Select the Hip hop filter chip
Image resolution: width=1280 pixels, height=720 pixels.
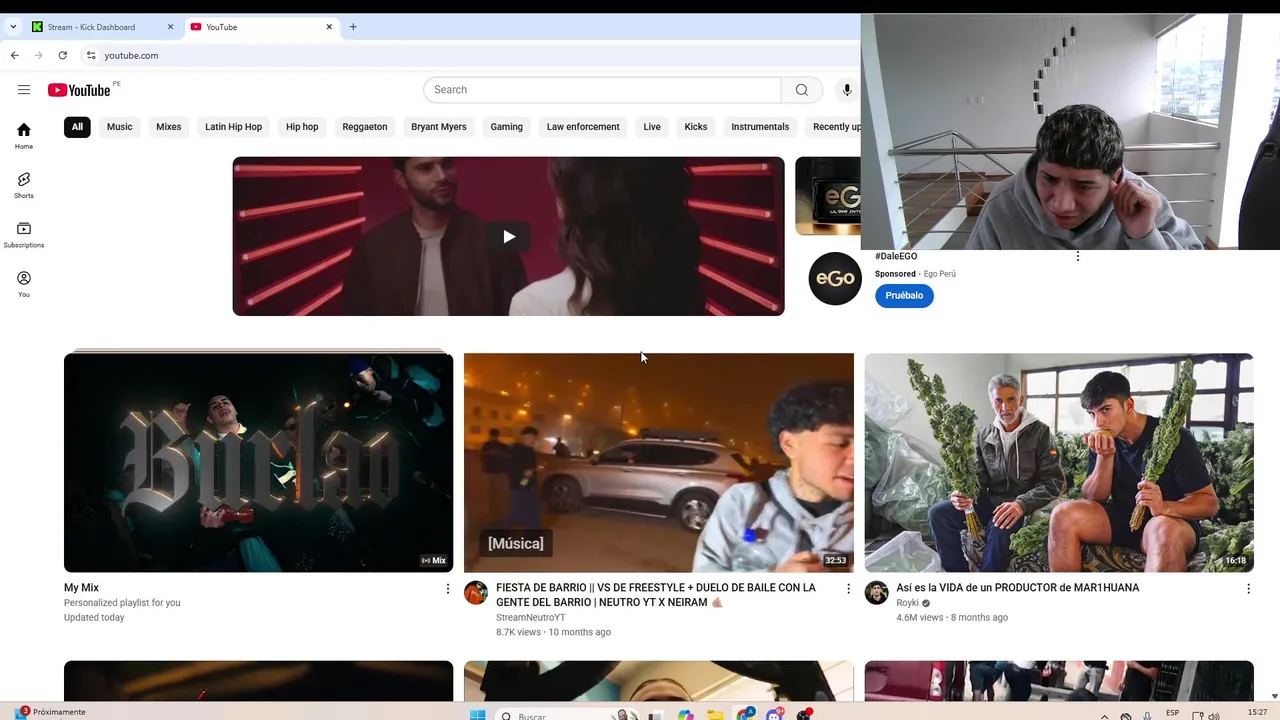(x=302, y=127)
